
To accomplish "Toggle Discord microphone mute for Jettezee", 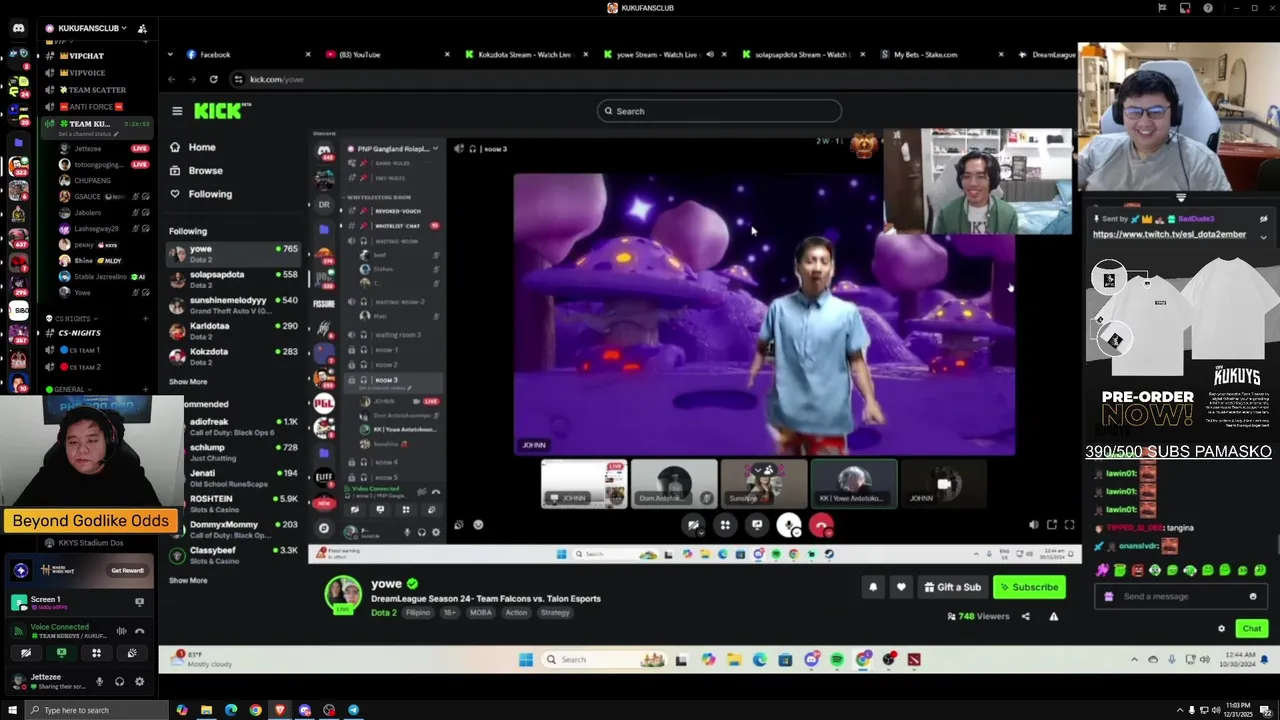I will [99, 682].
